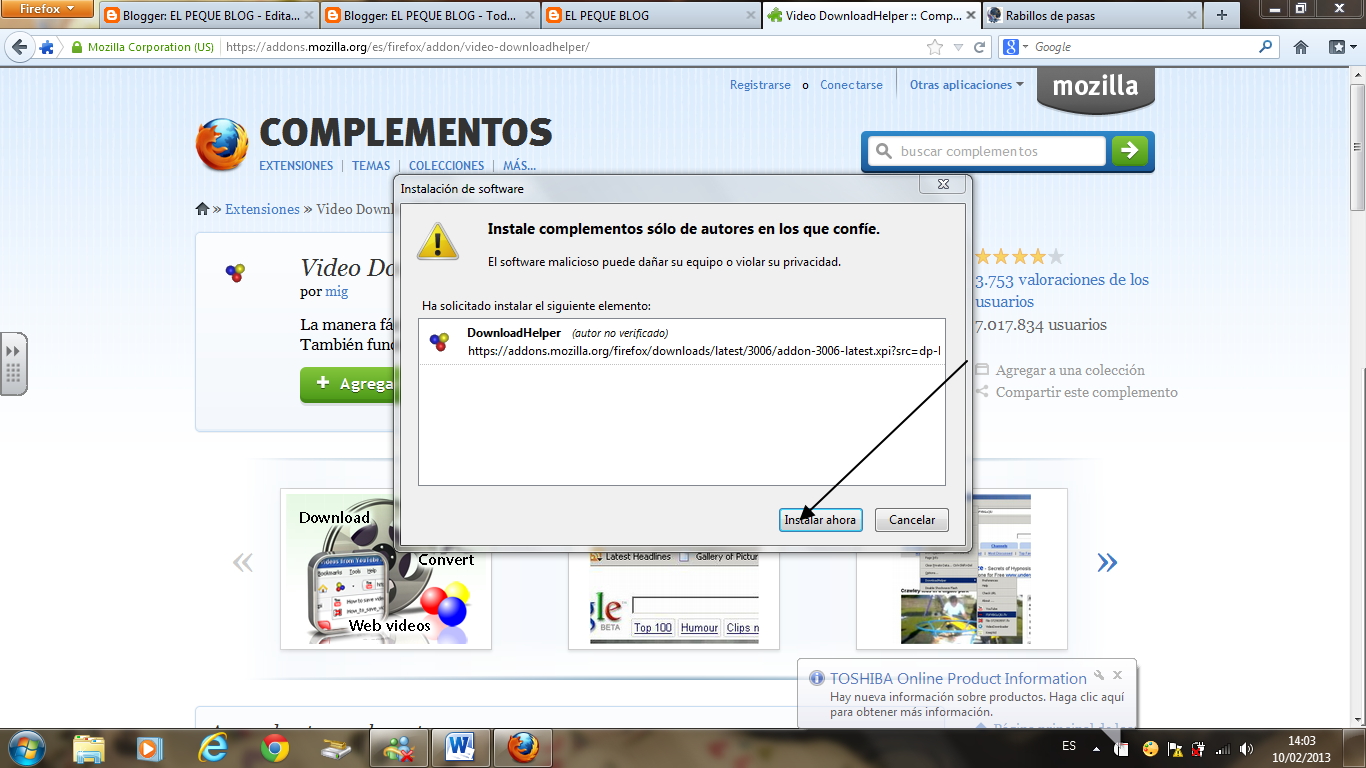Go back with the browser back arrow
This screenshot has height=768, width=1366.
(x=20, y=47)
